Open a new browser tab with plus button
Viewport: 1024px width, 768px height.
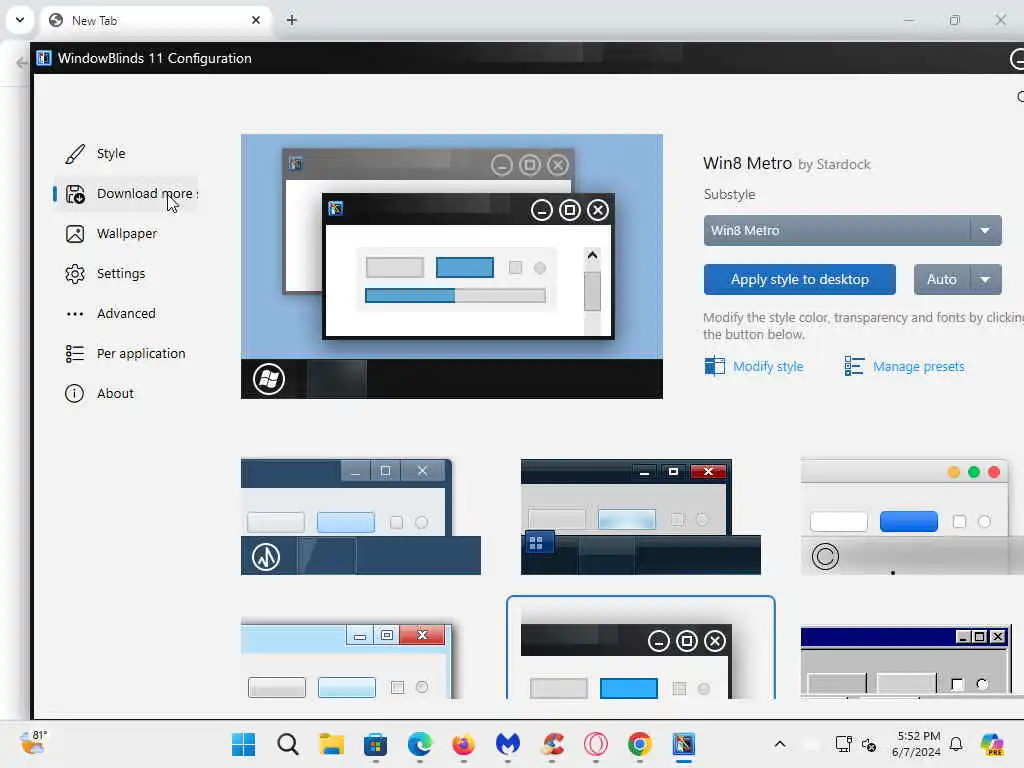[292, 20]
